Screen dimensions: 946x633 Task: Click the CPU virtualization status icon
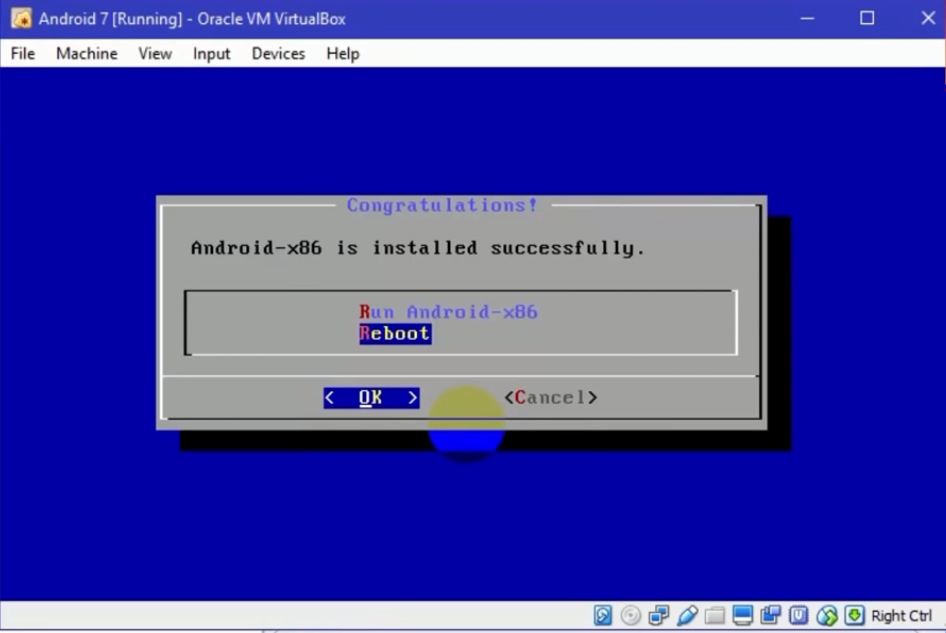[x=798, y=616]
